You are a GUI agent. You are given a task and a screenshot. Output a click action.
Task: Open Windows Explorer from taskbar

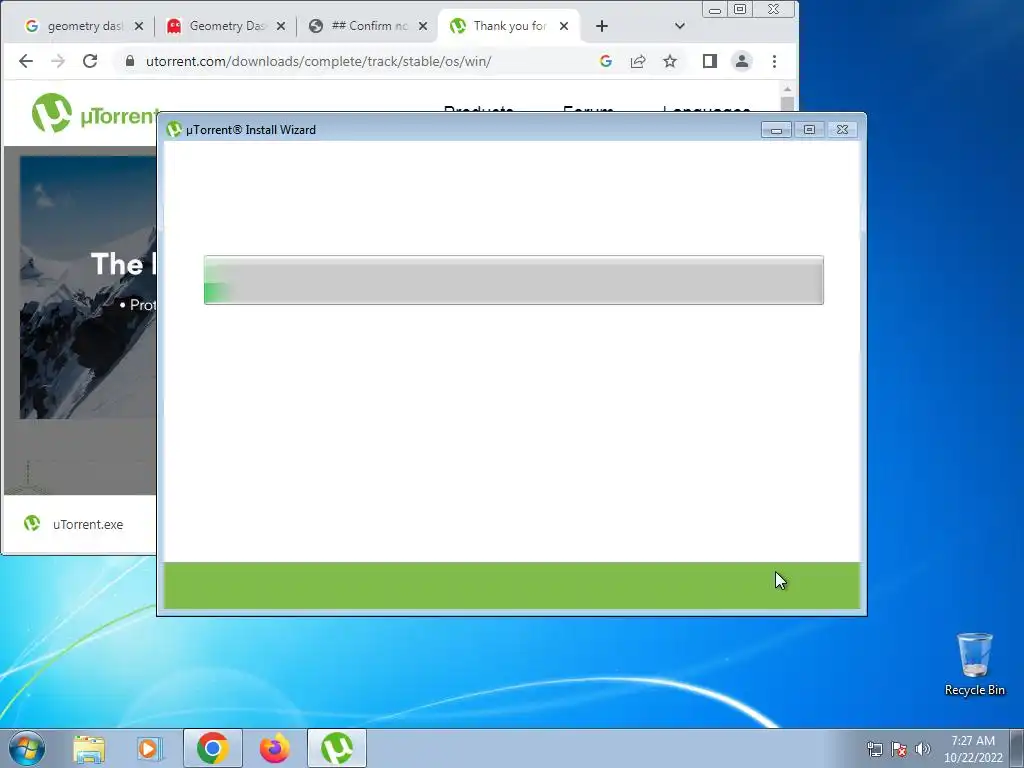pos(89,748)
